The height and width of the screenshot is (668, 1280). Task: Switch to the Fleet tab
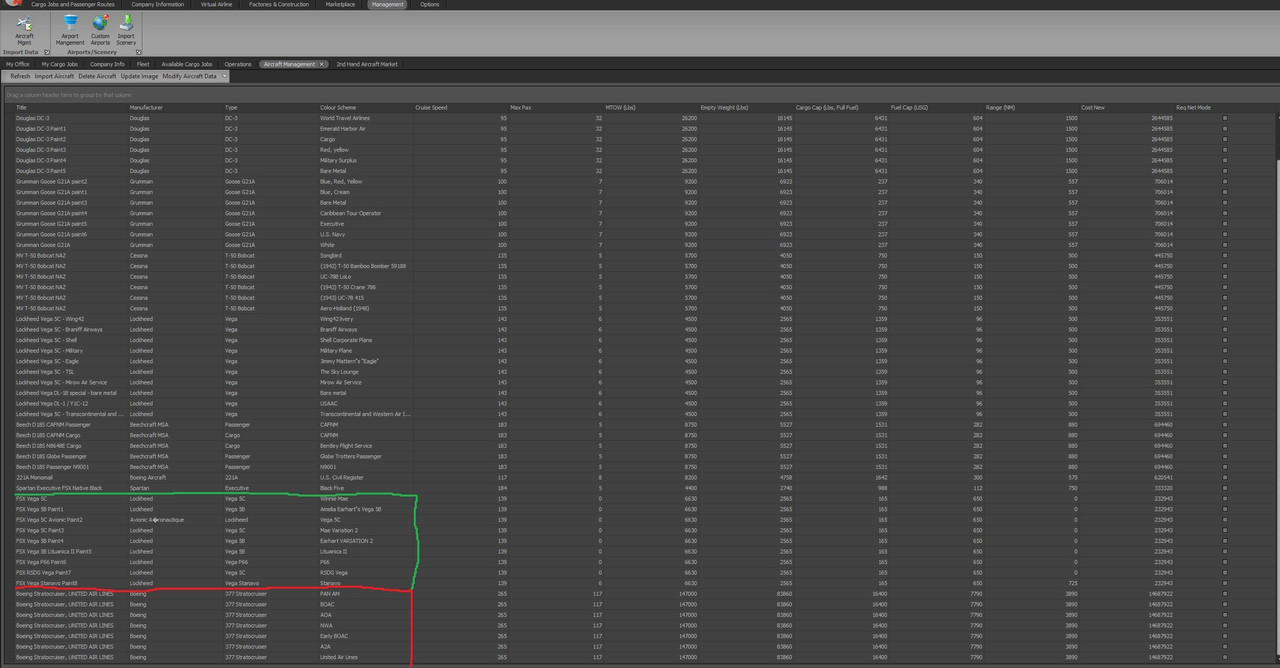143,64
